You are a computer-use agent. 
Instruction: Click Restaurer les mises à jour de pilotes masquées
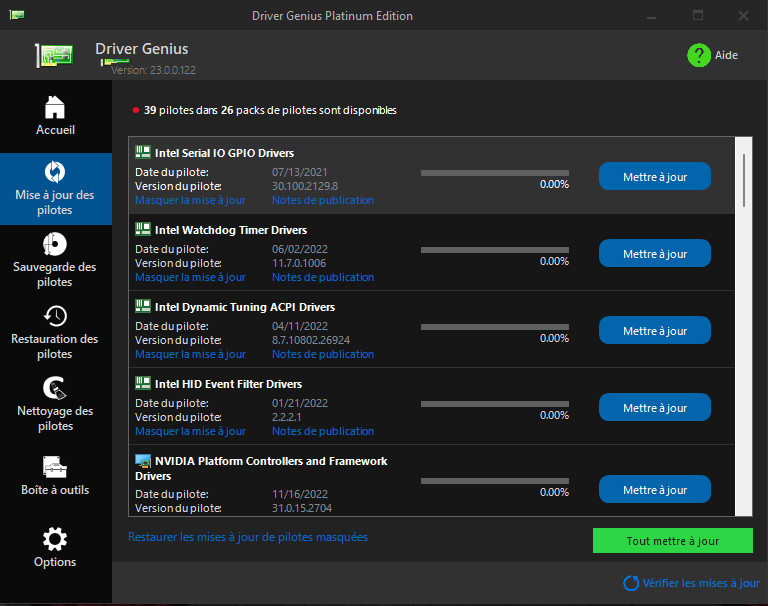(x=248, y=537)
